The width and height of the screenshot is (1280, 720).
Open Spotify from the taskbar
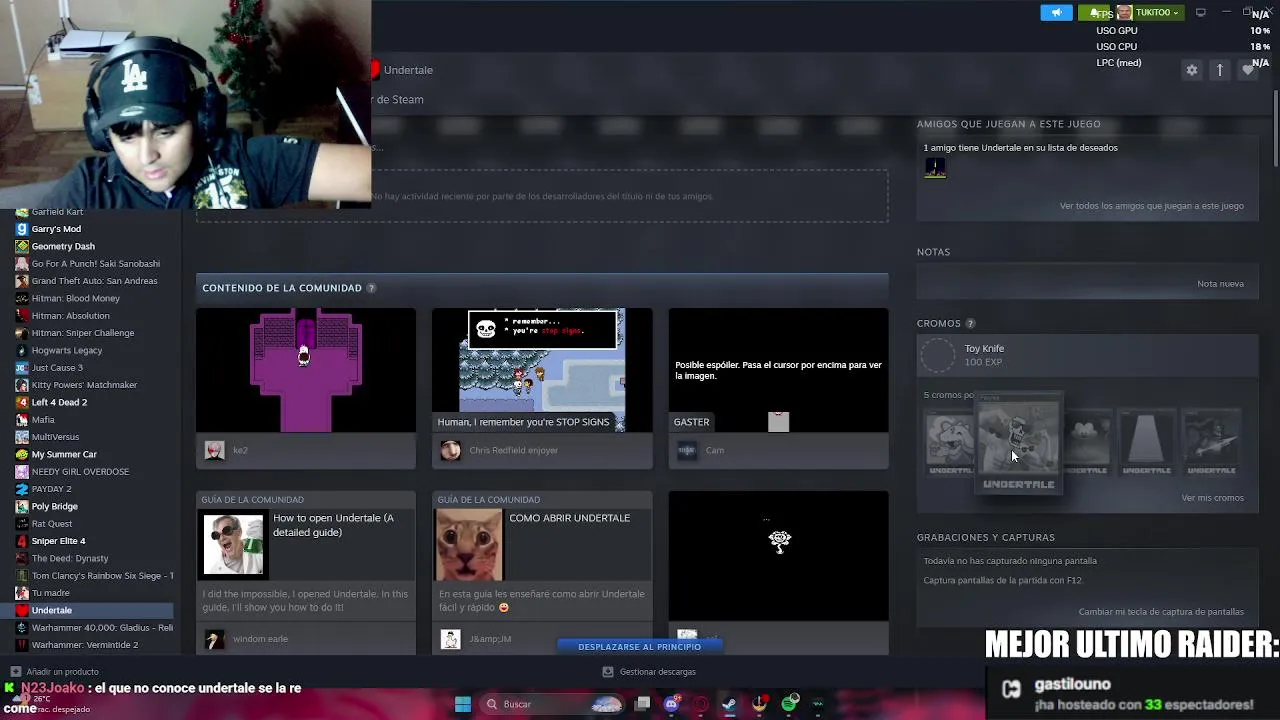tap(789, 704)
